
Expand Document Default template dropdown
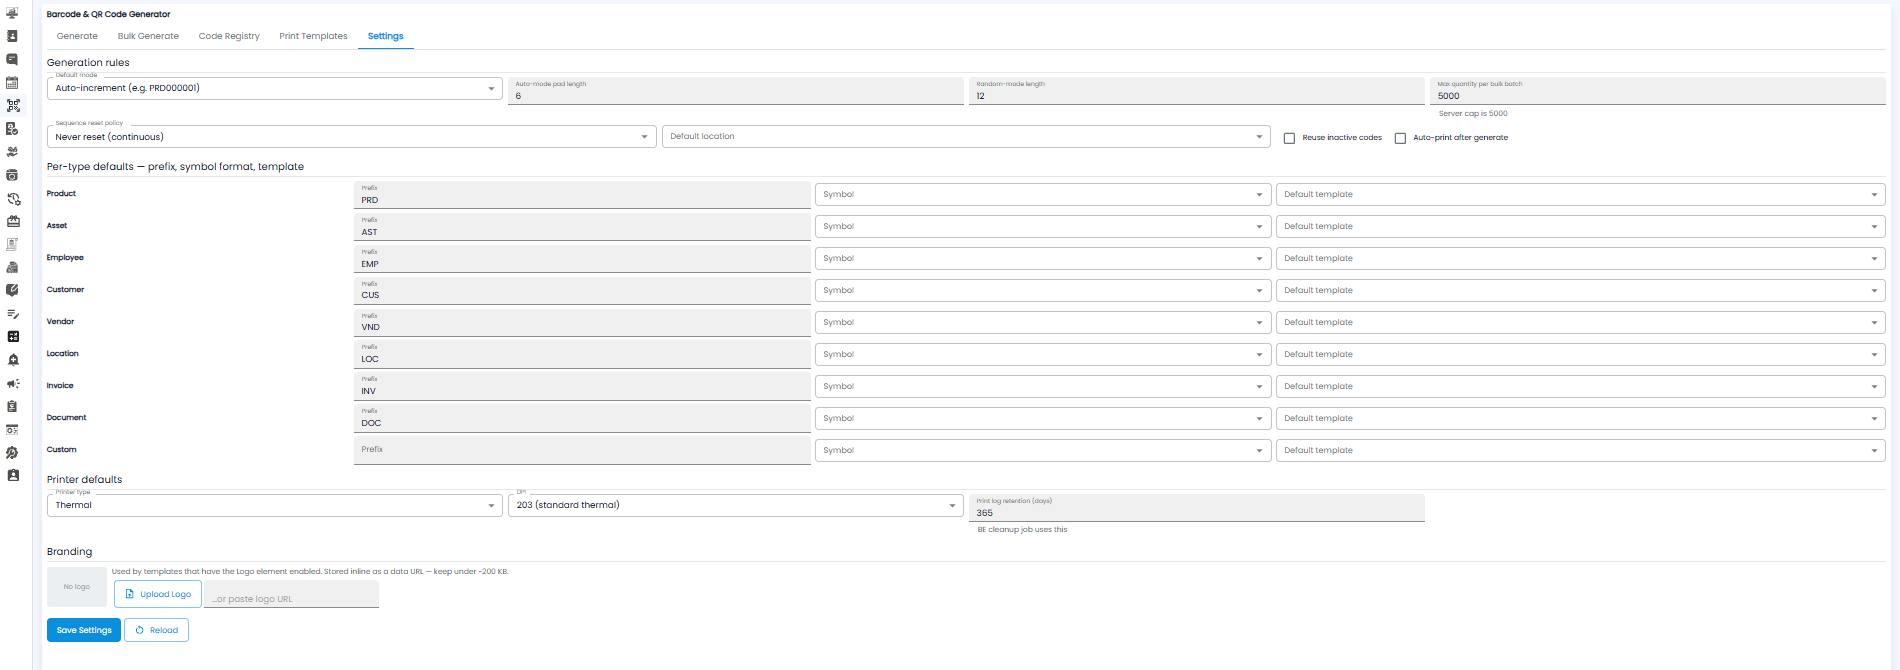pyautogui.click(x=1580, y=419)
